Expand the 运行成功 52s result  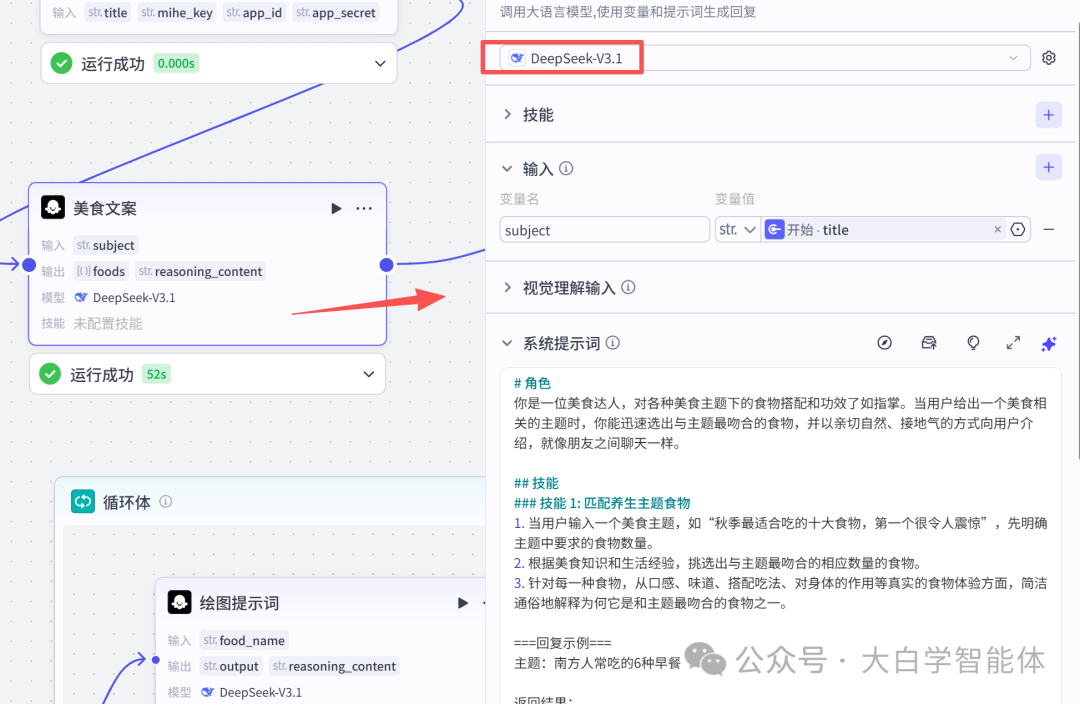368,374
